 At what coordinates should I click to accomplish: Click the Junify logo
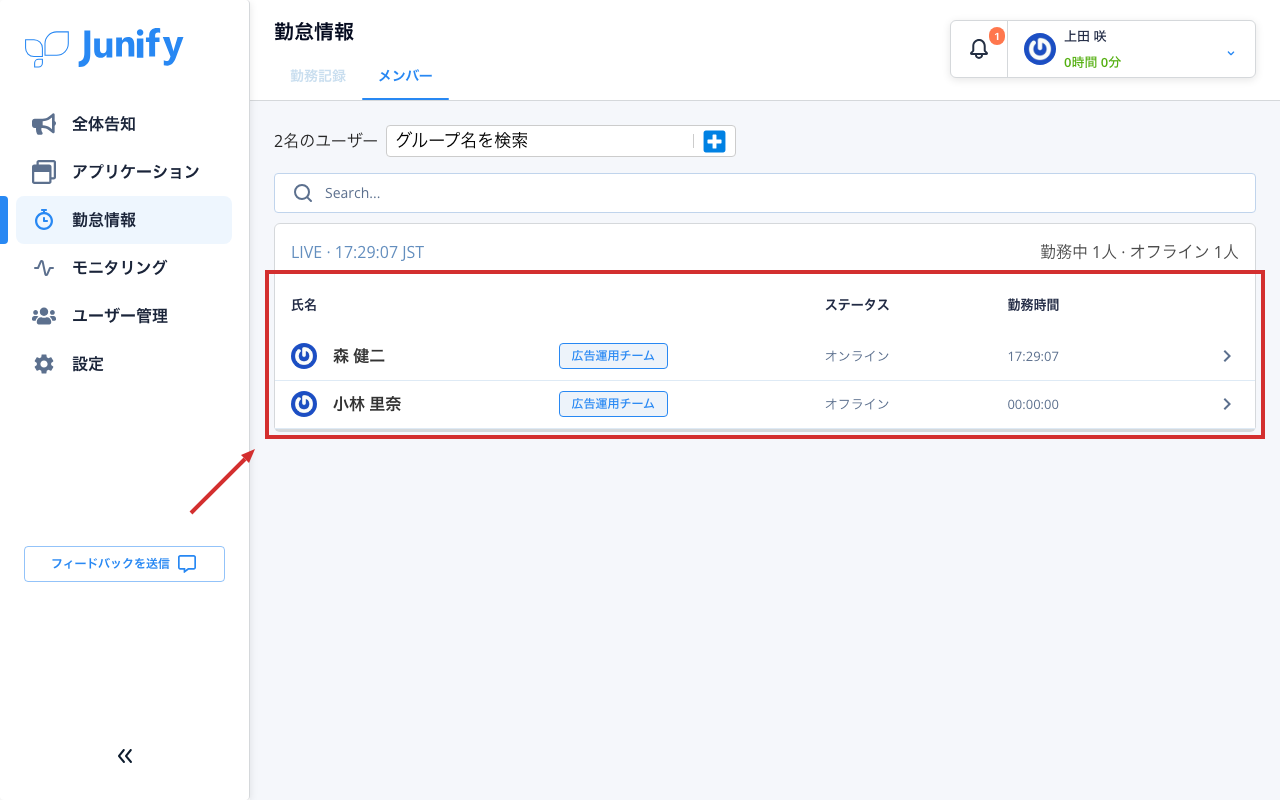104,47
